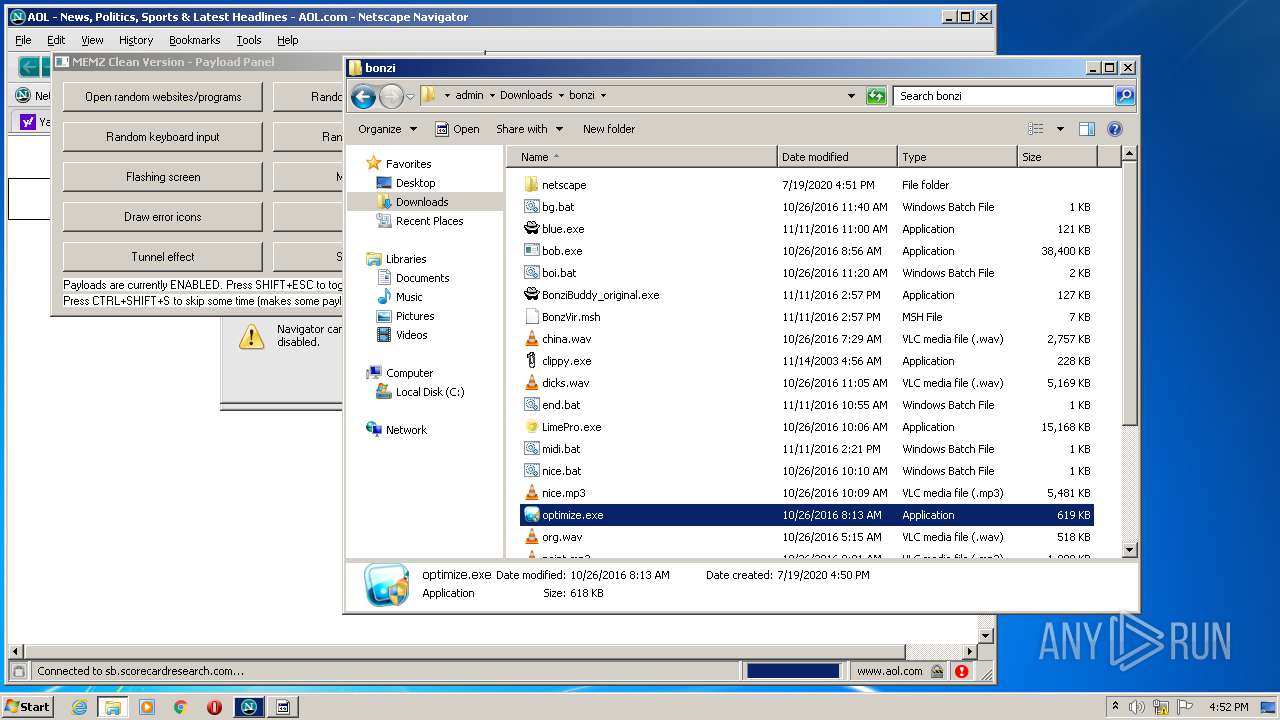Switch to Netscape Navigator taskbar icon
The image size is (1280, 720).
(x=248, y=707)
